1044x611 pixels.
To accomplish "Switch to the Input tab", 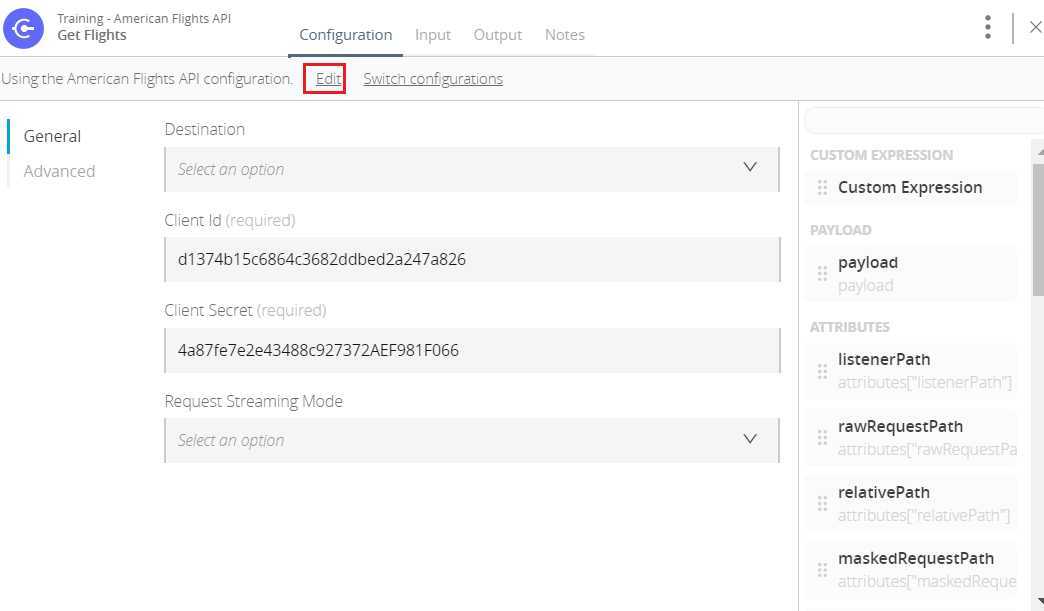I will coord(433,35).
